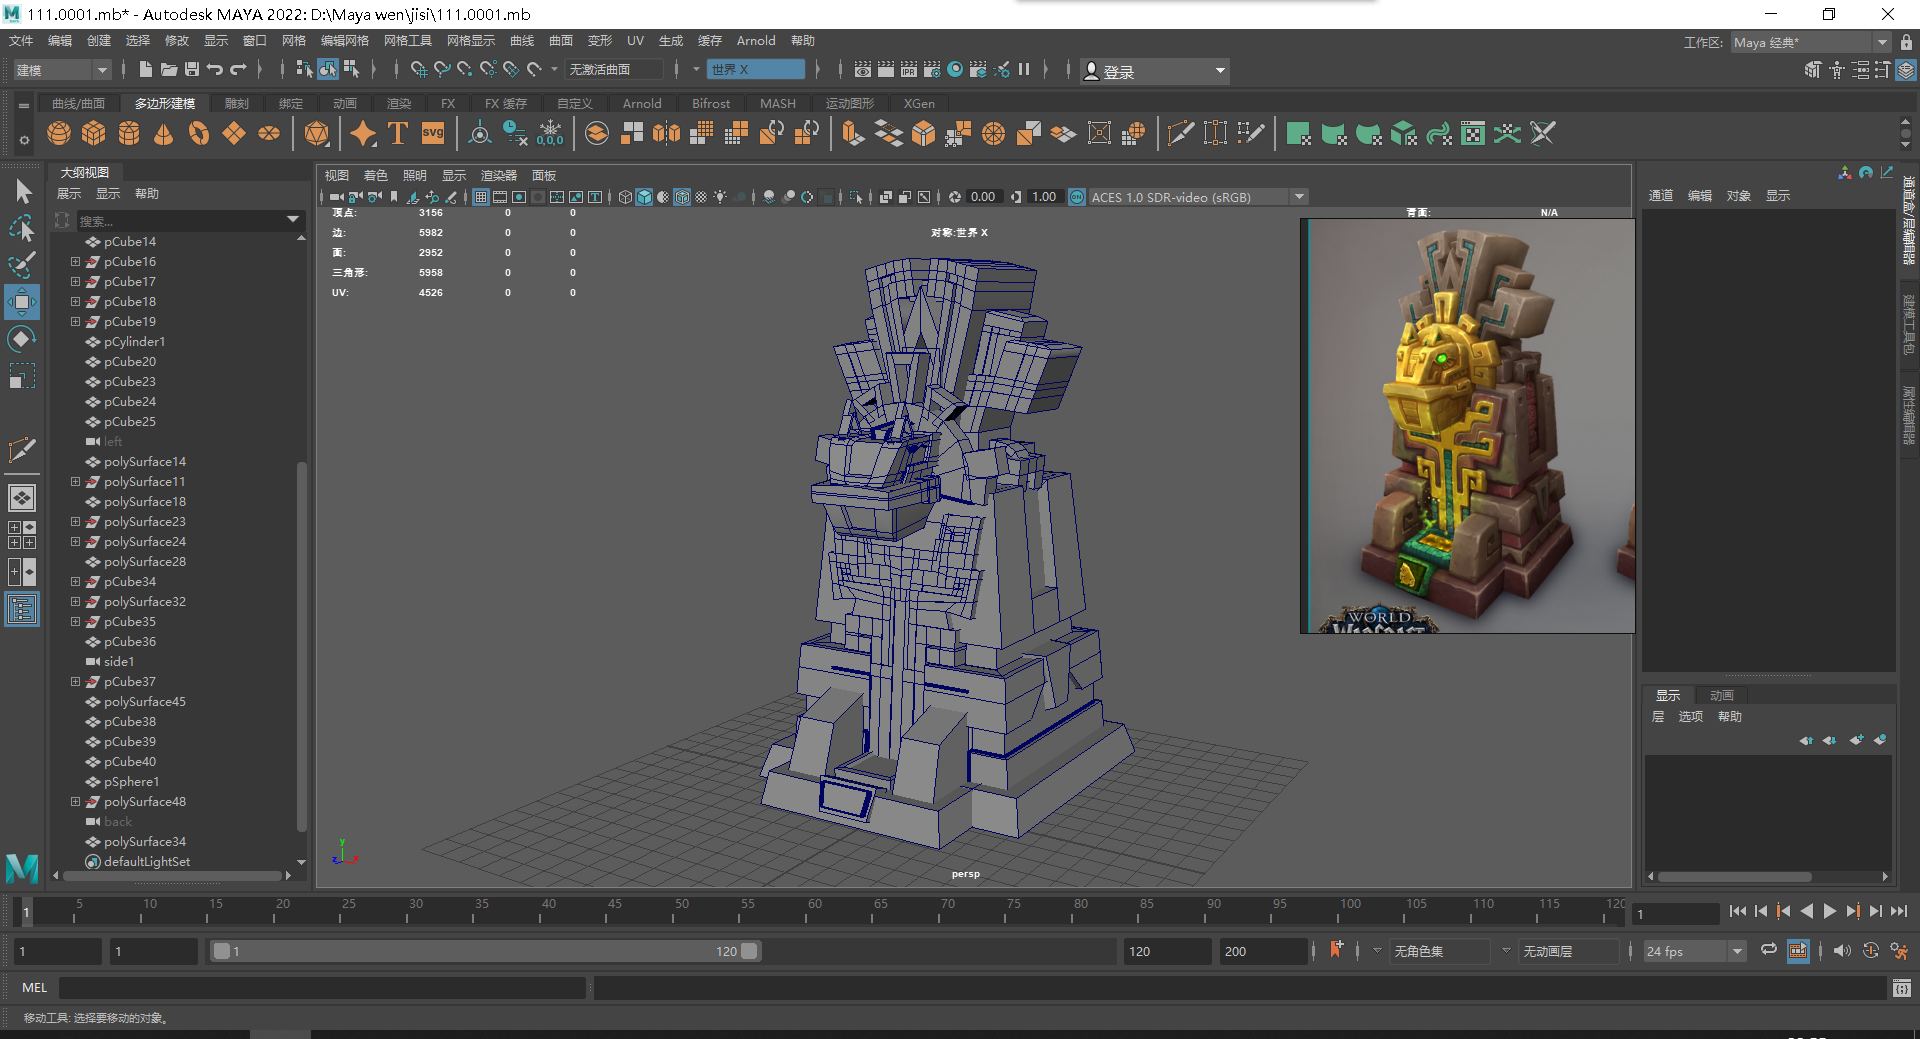Click the outliner horizontal scrollbar
Image resolution: width=1920 pixels, height=1039 pixels.
(172, 875)
